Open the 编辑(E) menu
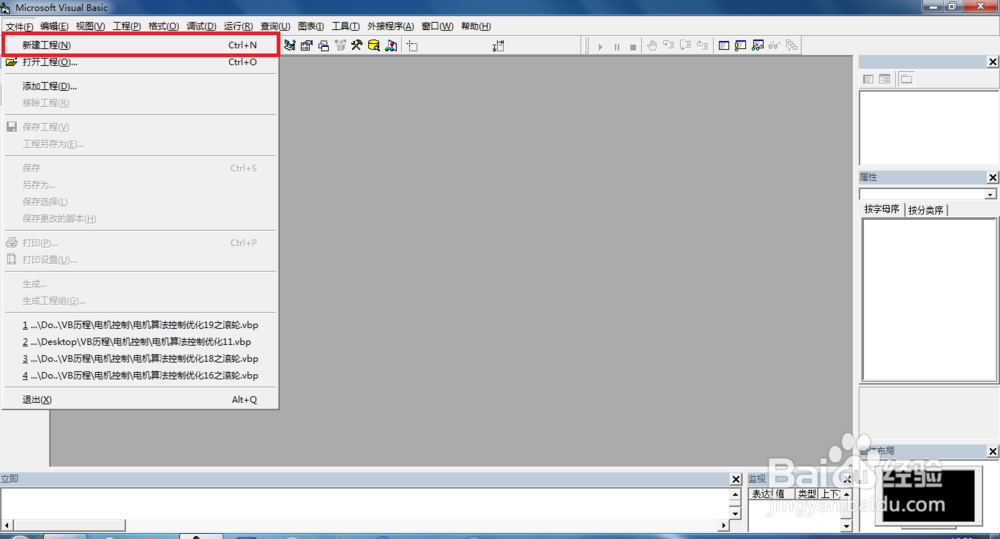The width and height of the screenshot is (1000, 539). tap(54, 26)
